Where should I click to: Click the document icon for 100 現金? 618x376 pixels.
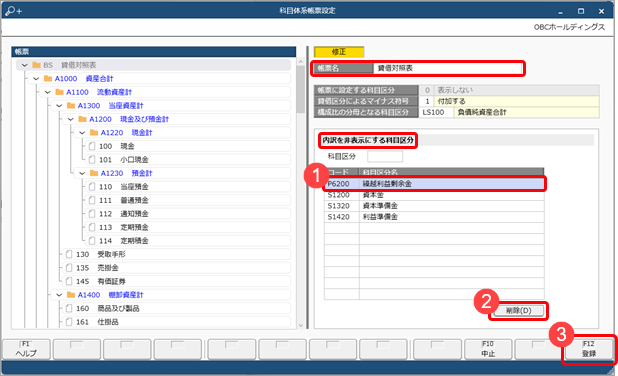tap(92, 146)
